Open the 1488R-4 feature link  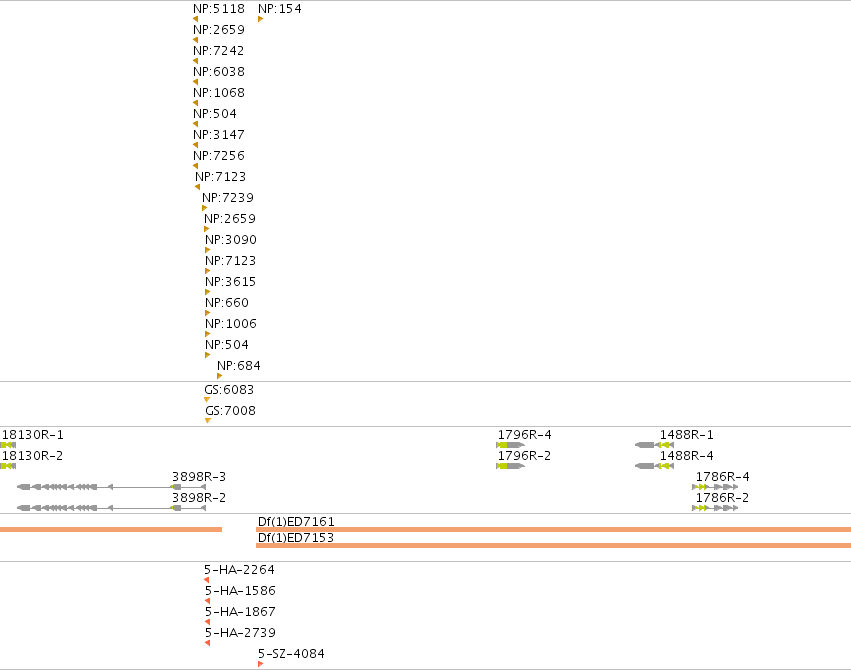tap(687, 456)
